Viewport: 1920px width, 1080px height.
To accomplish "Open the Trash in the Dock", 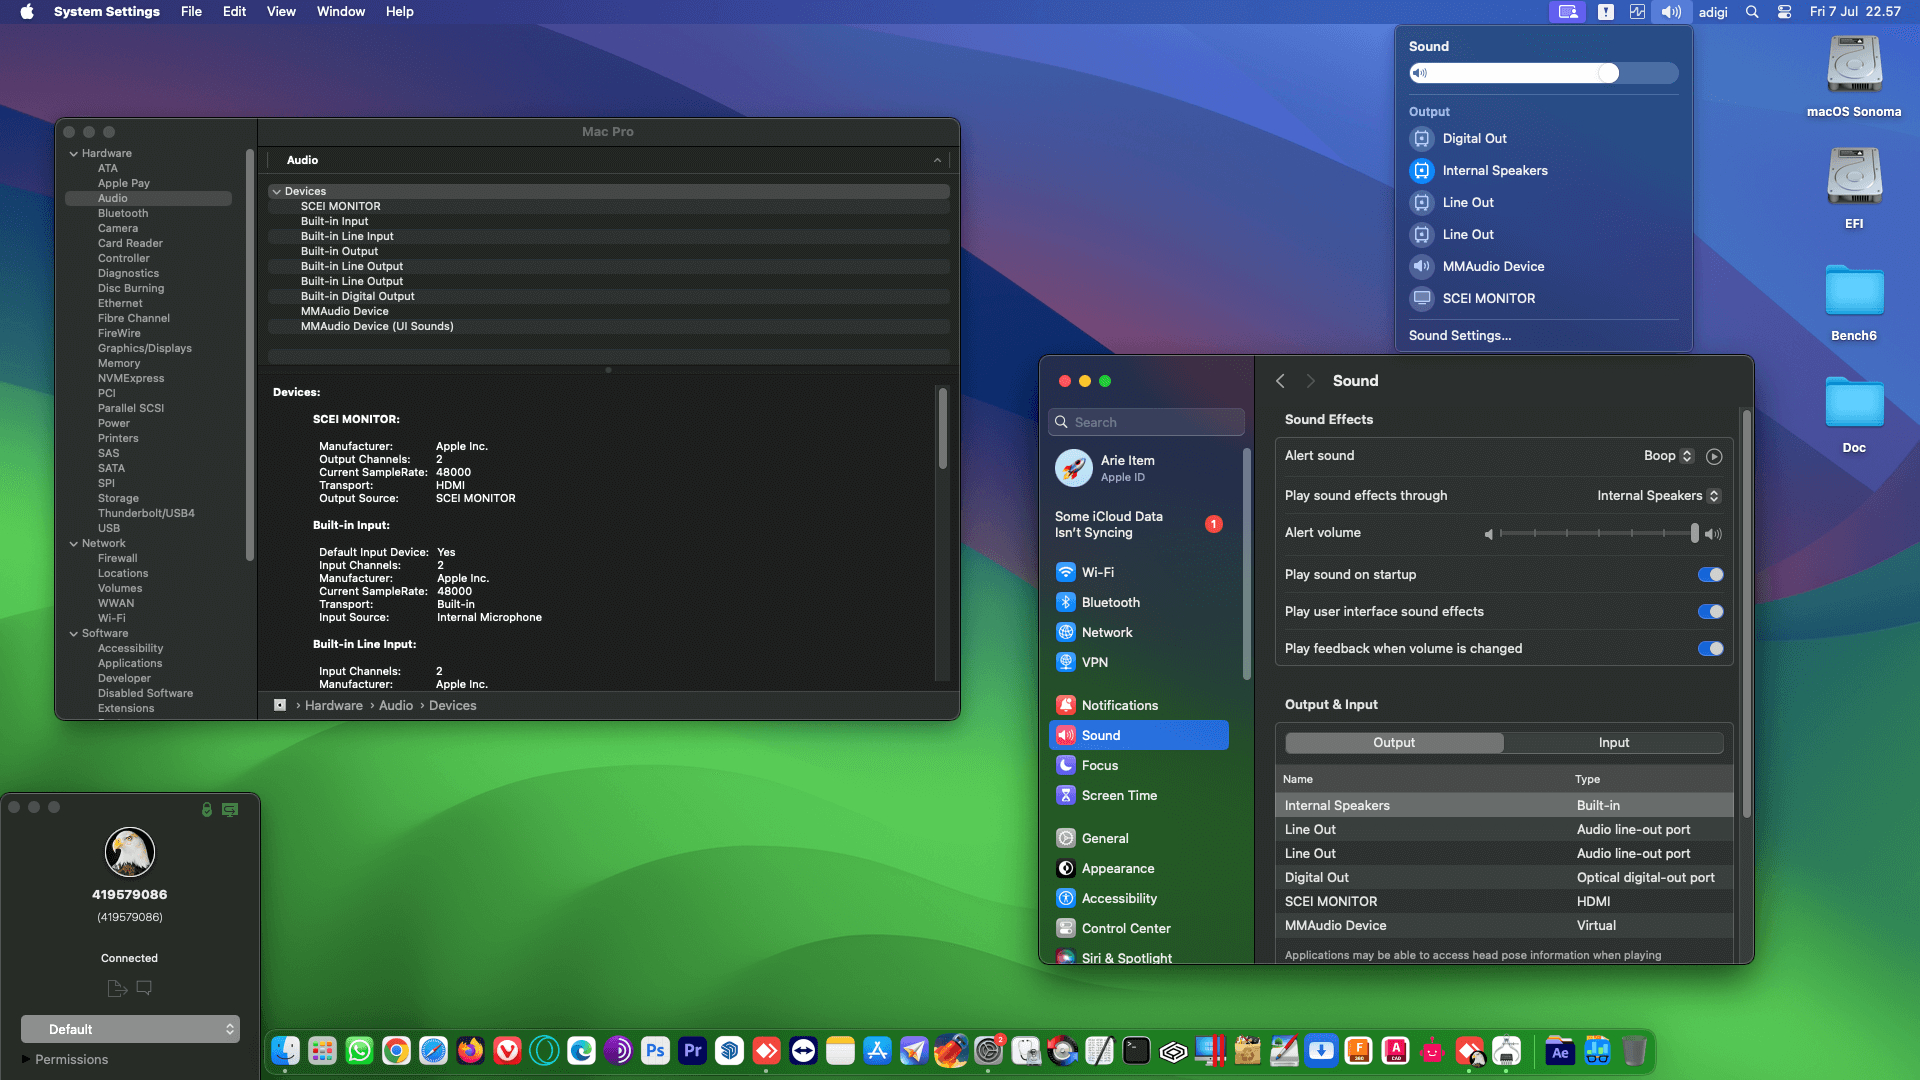I will coord(1634,1051).
